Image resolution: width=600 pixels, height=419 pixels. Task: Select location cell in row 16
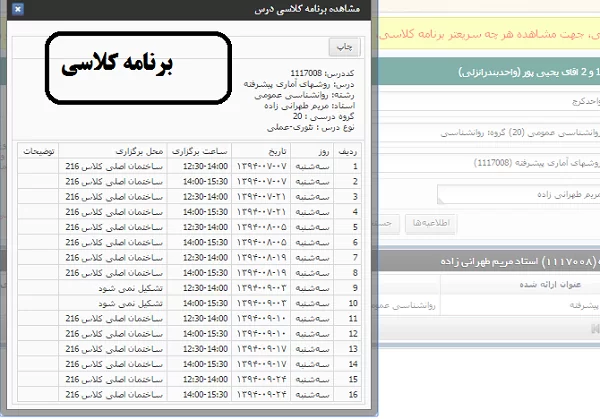click(113, 395)
